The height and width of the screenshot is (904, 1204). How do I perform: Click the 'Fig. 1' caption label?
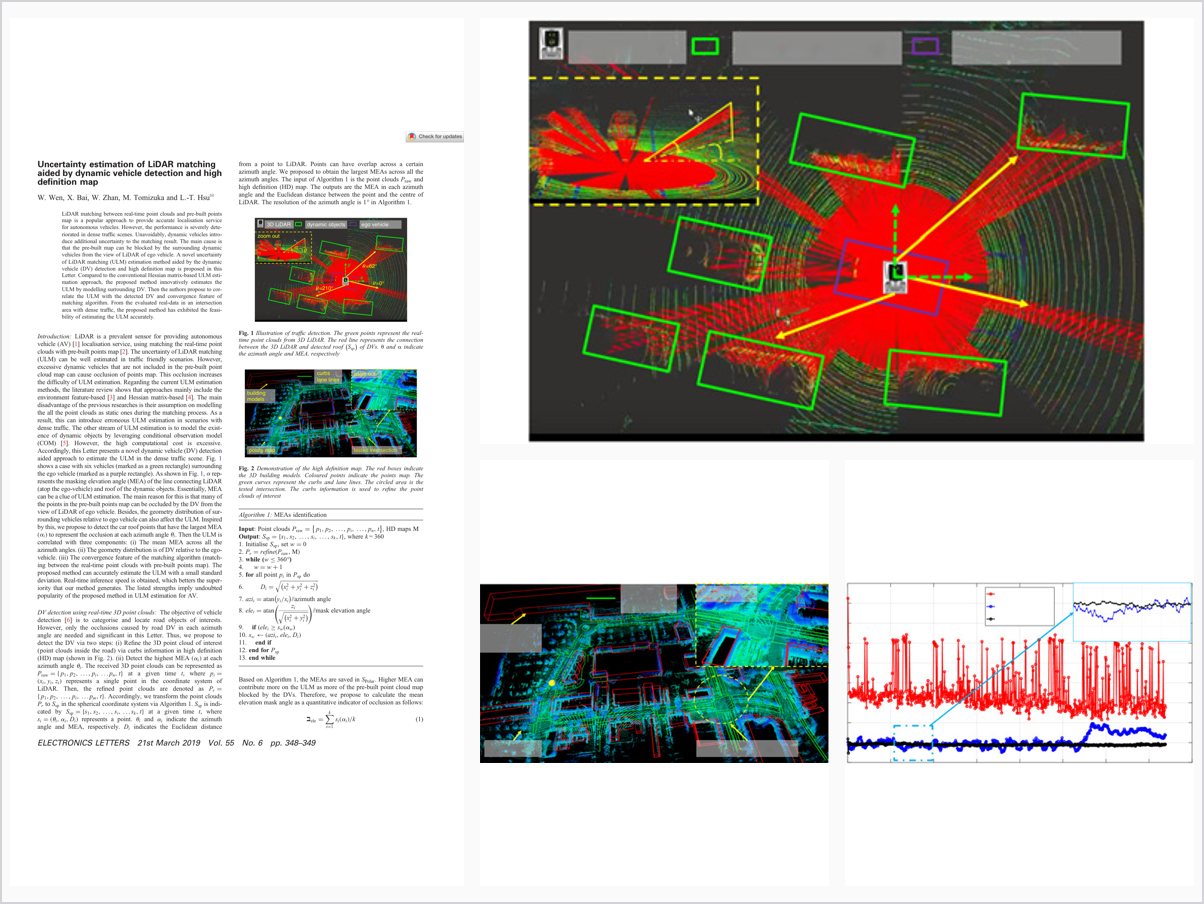pos(247,332)
